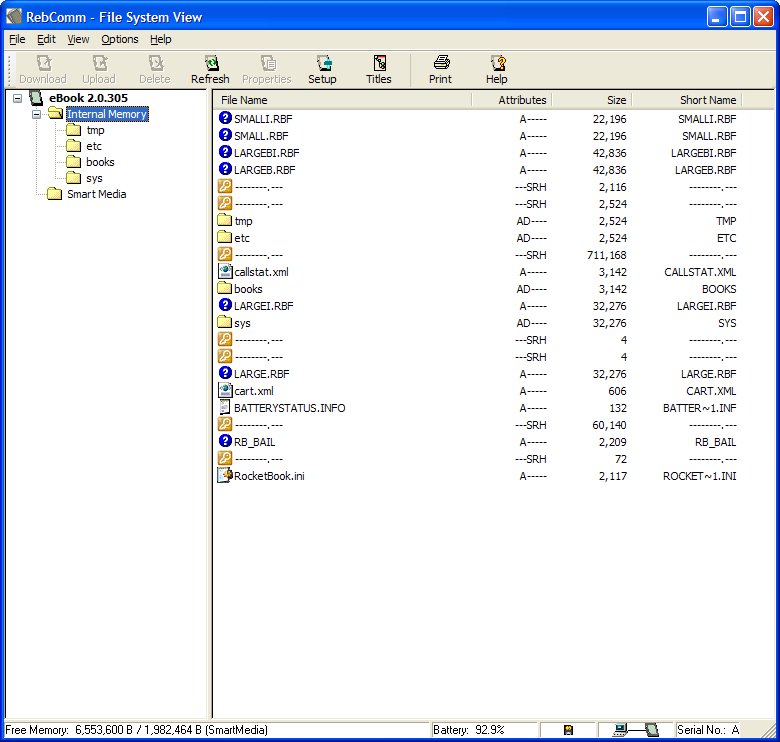Click the sys folder icon in file list
This screenshot has width=780, height=742.
click(x=225, y=322)
